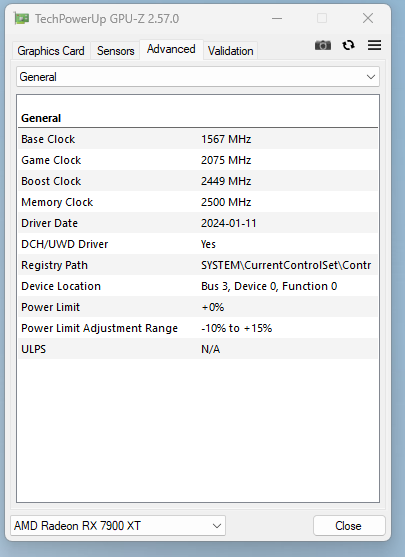This screenshot has width=405, height=557.
Task: Expand the General category dropdown
Action: (x=198, y=77)
